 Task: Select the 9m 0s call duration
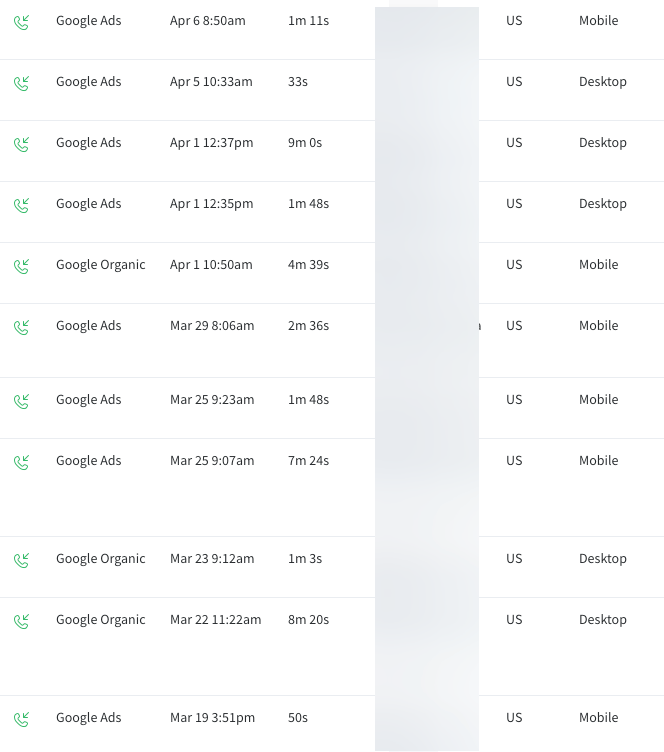304,143
